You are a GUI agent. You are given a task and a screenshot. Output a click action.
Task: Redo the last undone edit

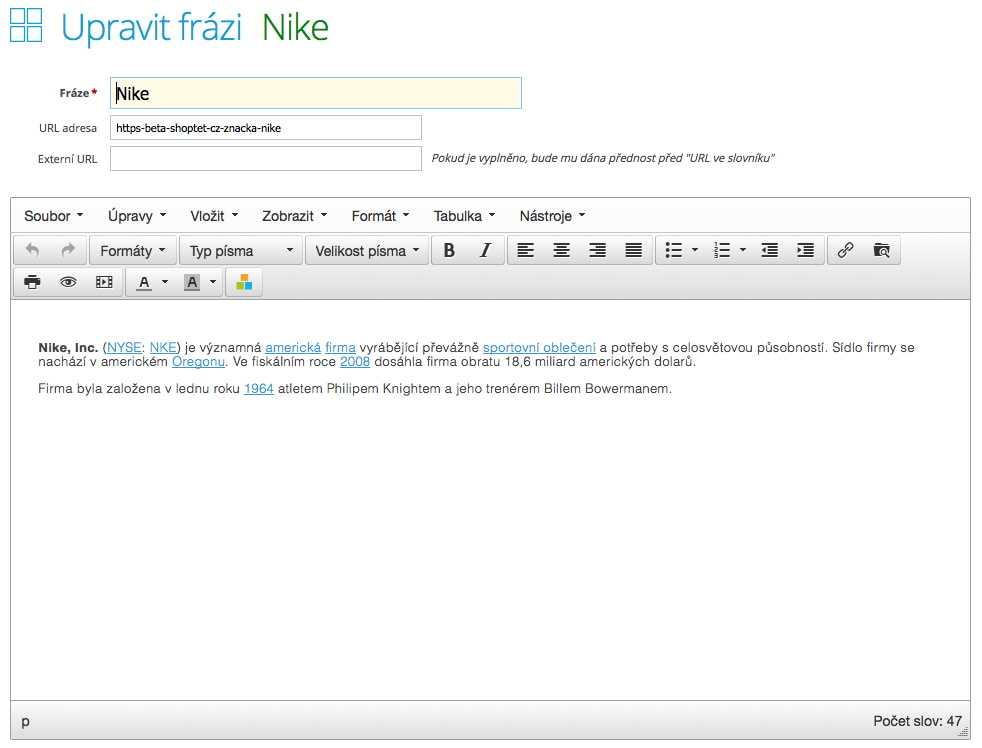tap(68, 251)
